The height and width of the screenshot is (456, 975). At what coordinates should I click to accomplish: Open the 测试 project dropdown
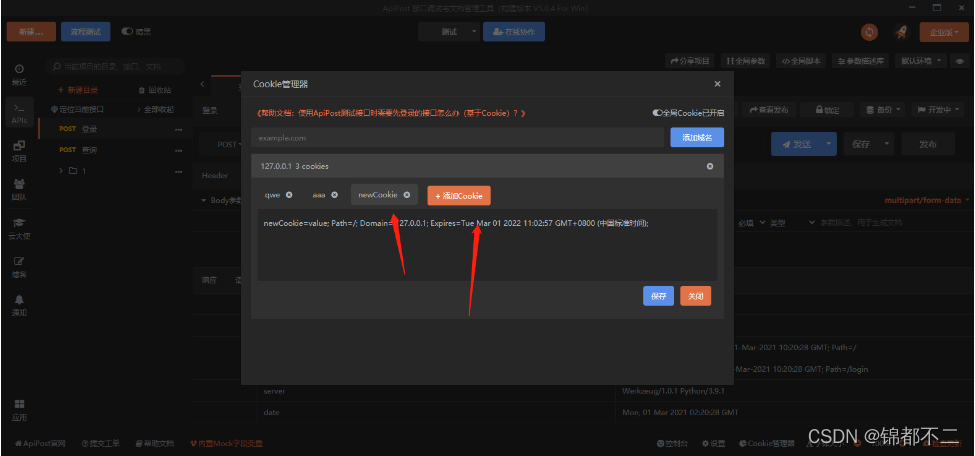point(449,32)
